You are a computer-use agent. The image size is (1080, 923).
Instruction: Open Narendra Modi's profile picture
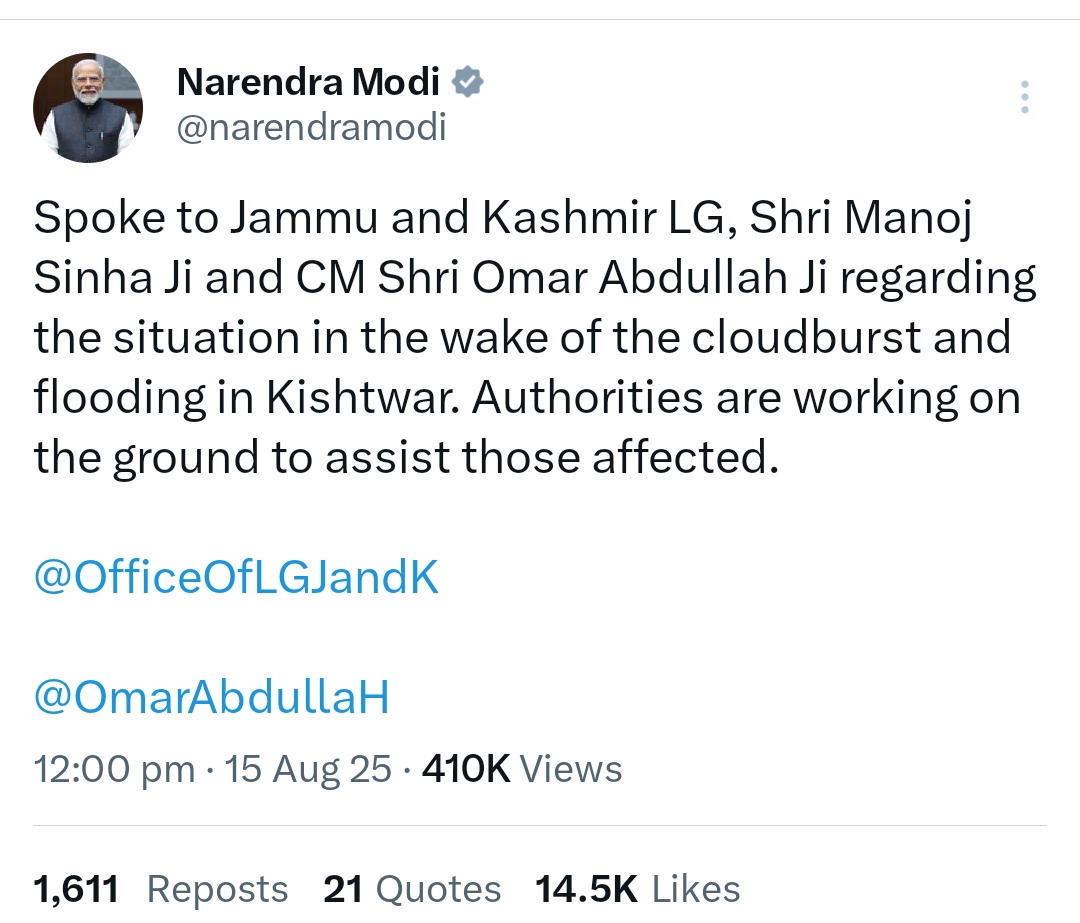click(88, 108)
